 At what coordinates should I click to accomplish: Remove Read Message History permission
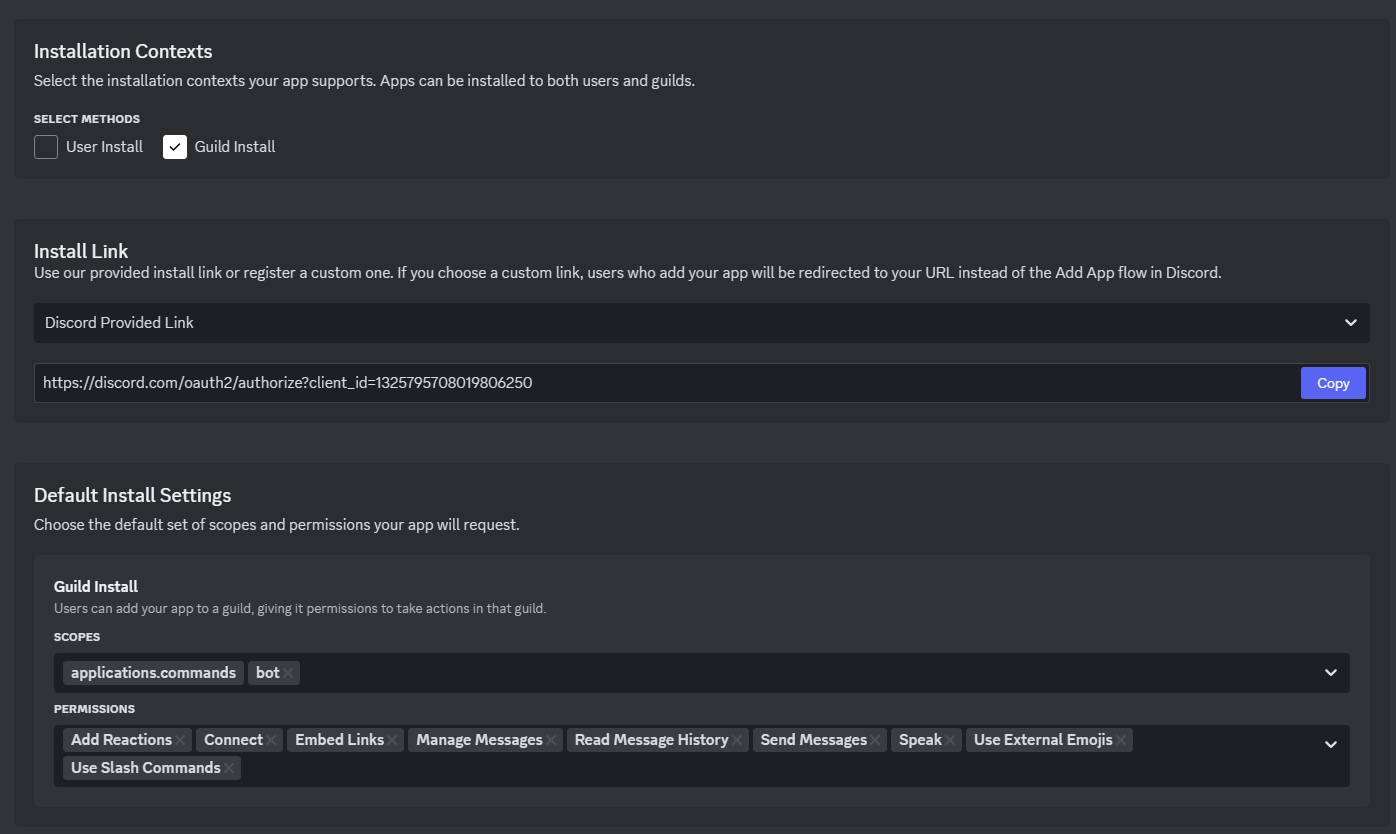pyautogui.click(x=737, y=740)
